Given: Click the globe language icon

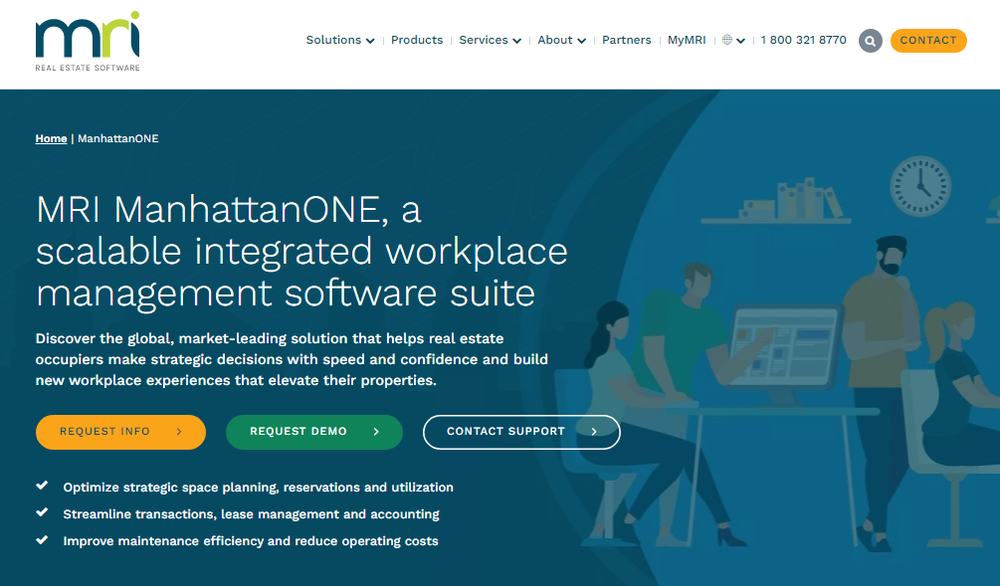Looking at the screenshot, I should pyautogui.click(x=727, y=40).
